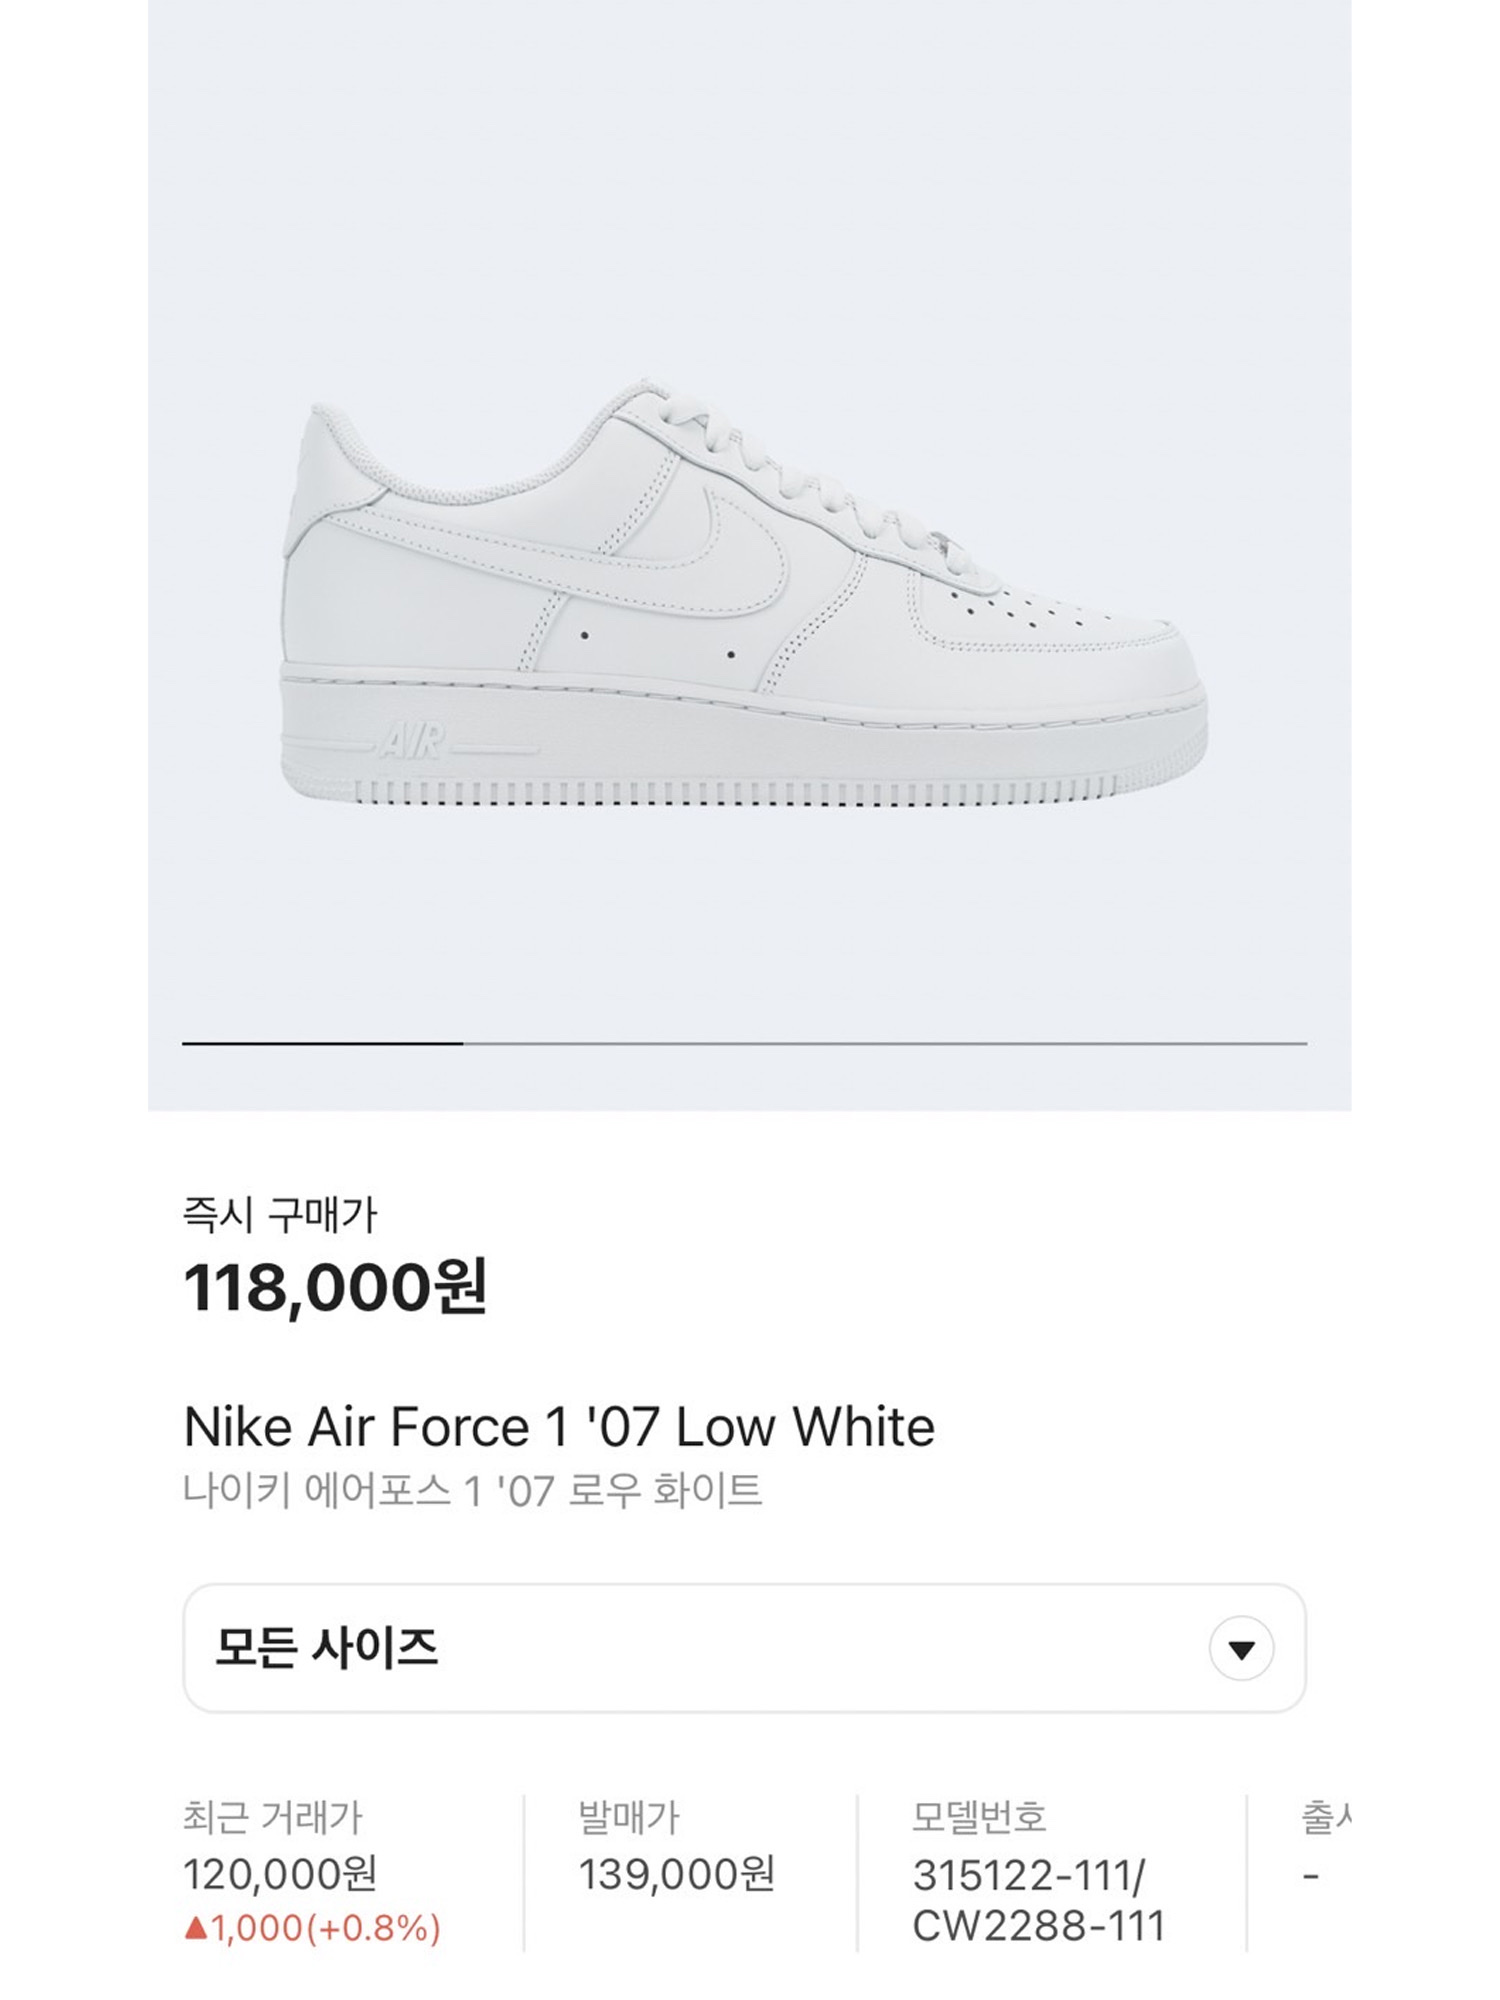Click the image carousel progress bar
Image resolution: width=1500 pixels, height=2000 pixels.
click(x=744, y=1043)
